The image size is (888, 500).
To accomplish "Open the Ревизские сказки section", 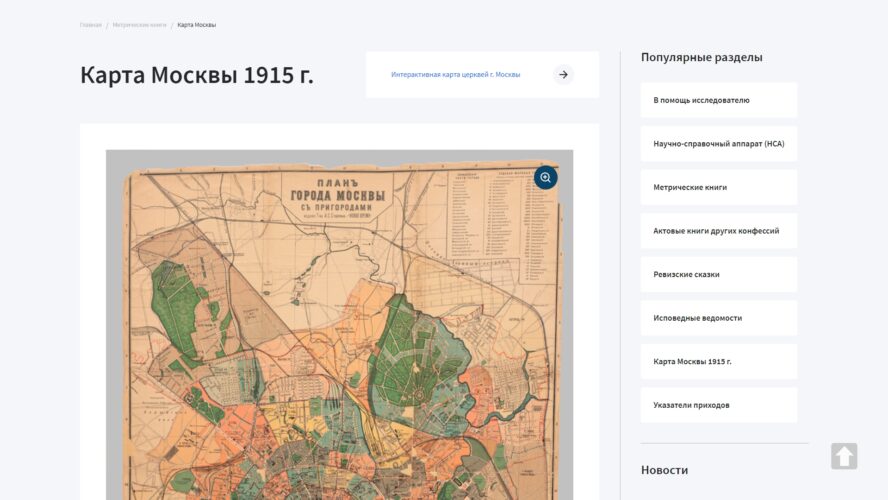I will coord(719,275).
